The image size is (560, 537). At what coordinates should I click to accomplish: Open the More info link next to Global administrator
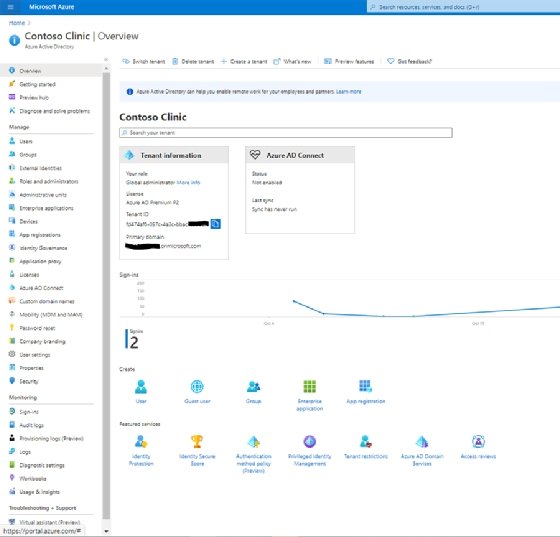click(188, 182)
